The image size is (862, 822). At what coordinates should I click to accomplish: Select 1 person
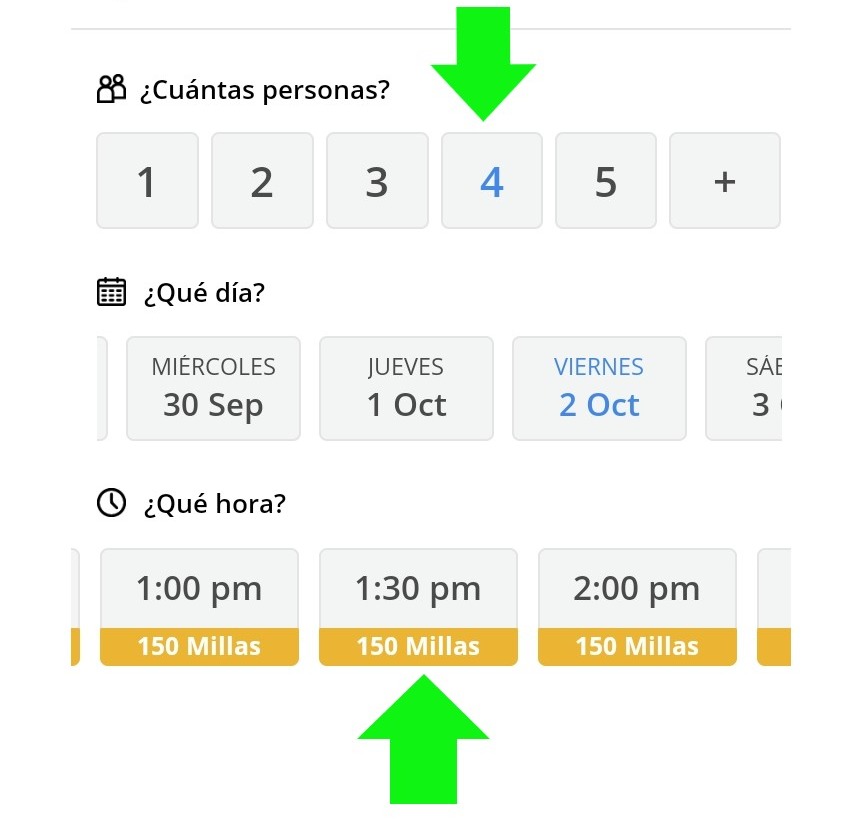coord(147,181)
